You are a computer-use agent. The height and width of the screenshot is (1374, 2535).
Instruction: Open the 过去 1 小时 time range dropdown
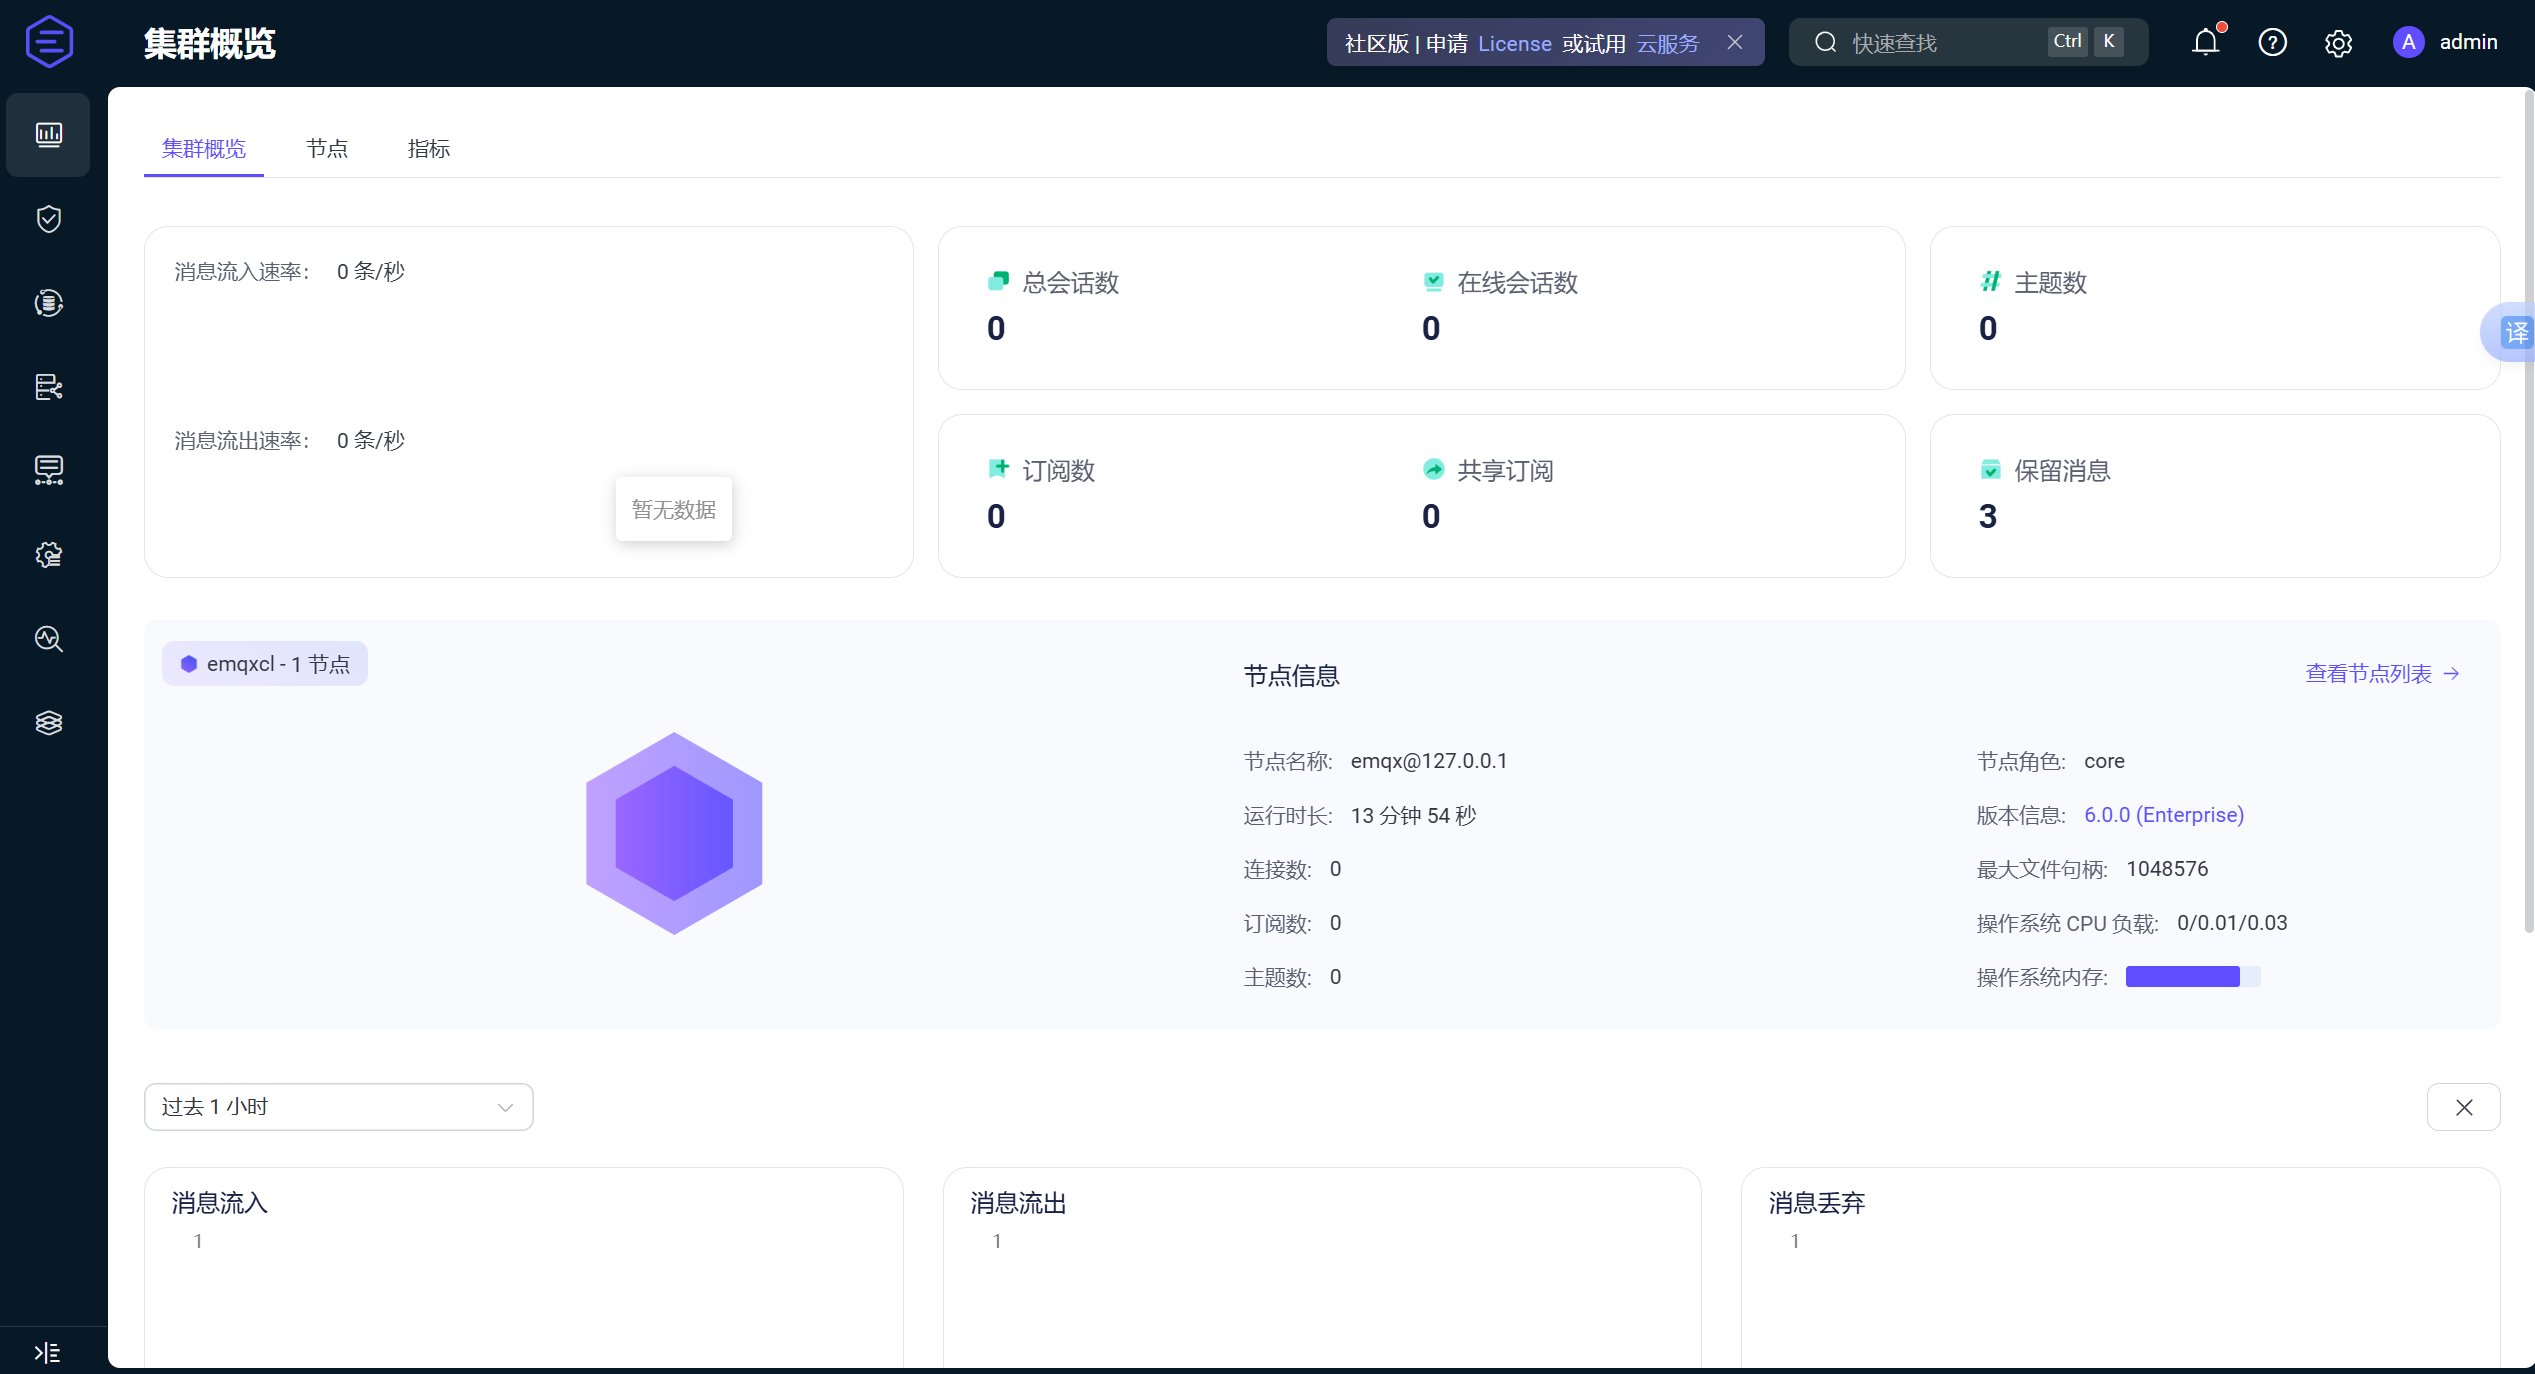[x=338, y=1107]
